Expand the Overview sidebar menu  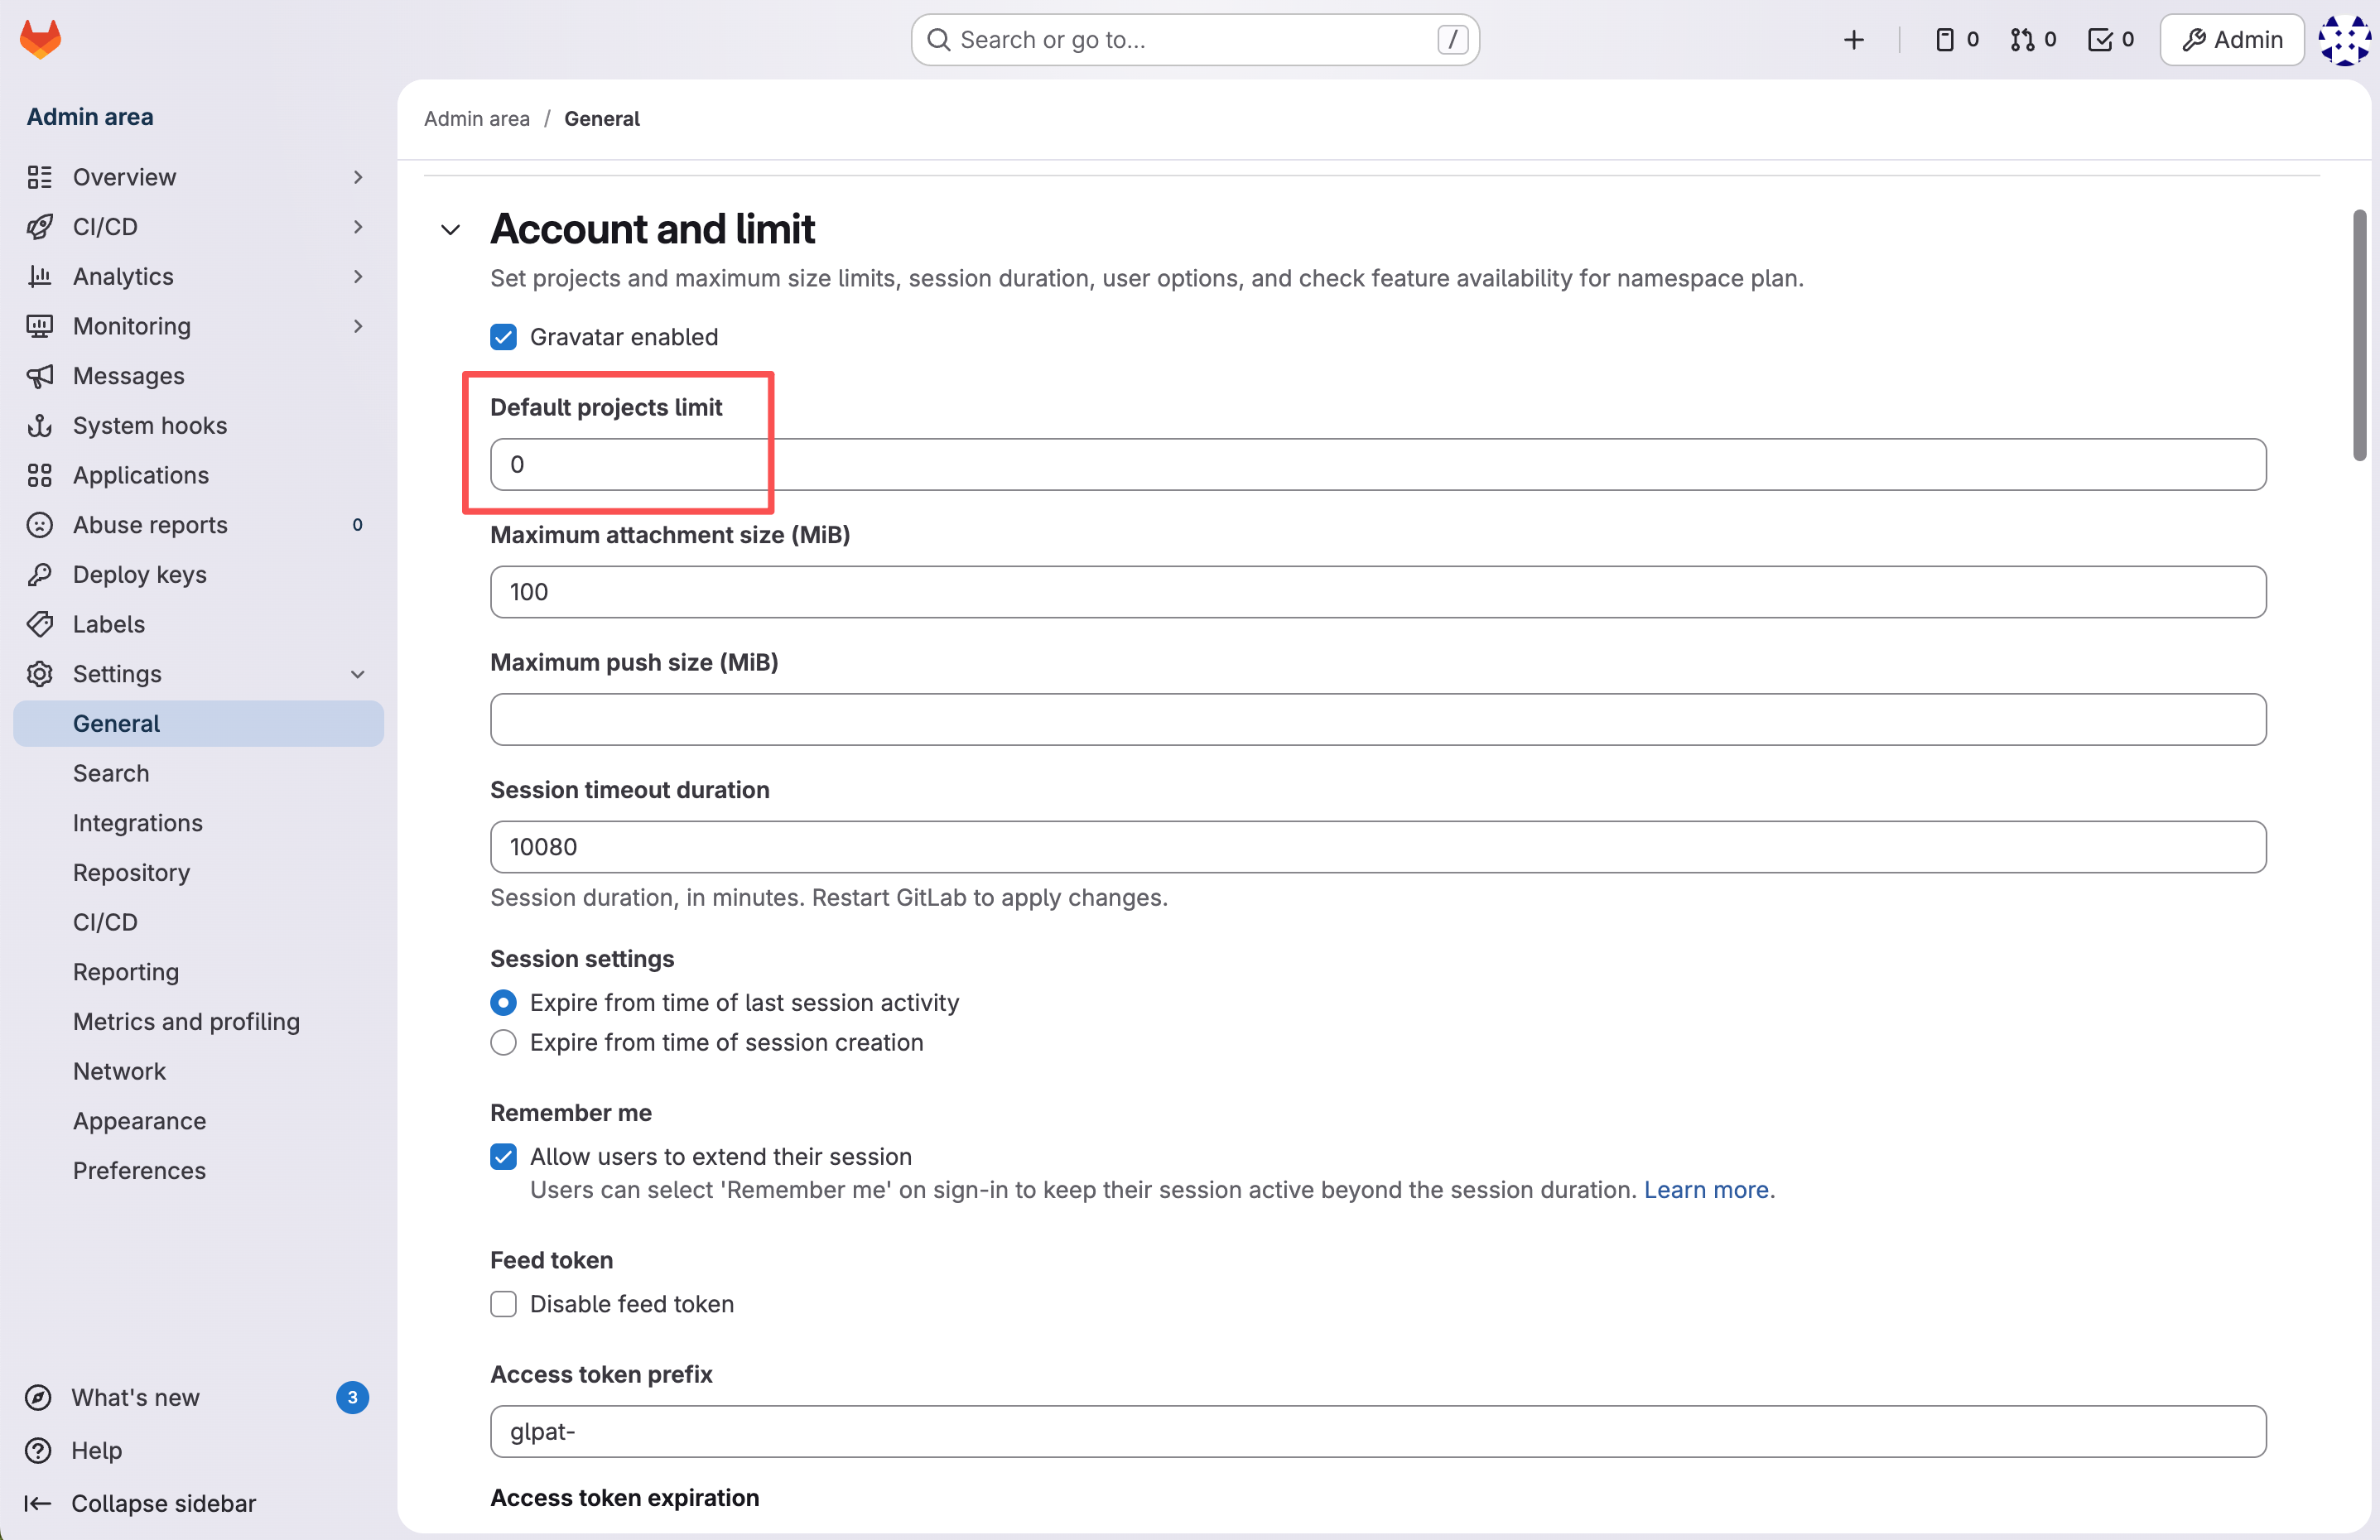pos(124,177)
